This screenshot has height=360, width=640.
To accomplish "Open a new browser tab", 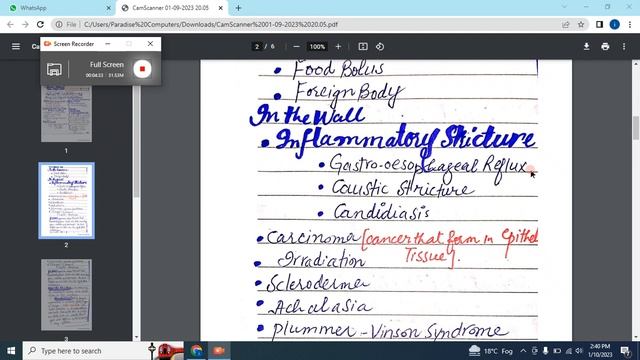I will click(238, 8).
